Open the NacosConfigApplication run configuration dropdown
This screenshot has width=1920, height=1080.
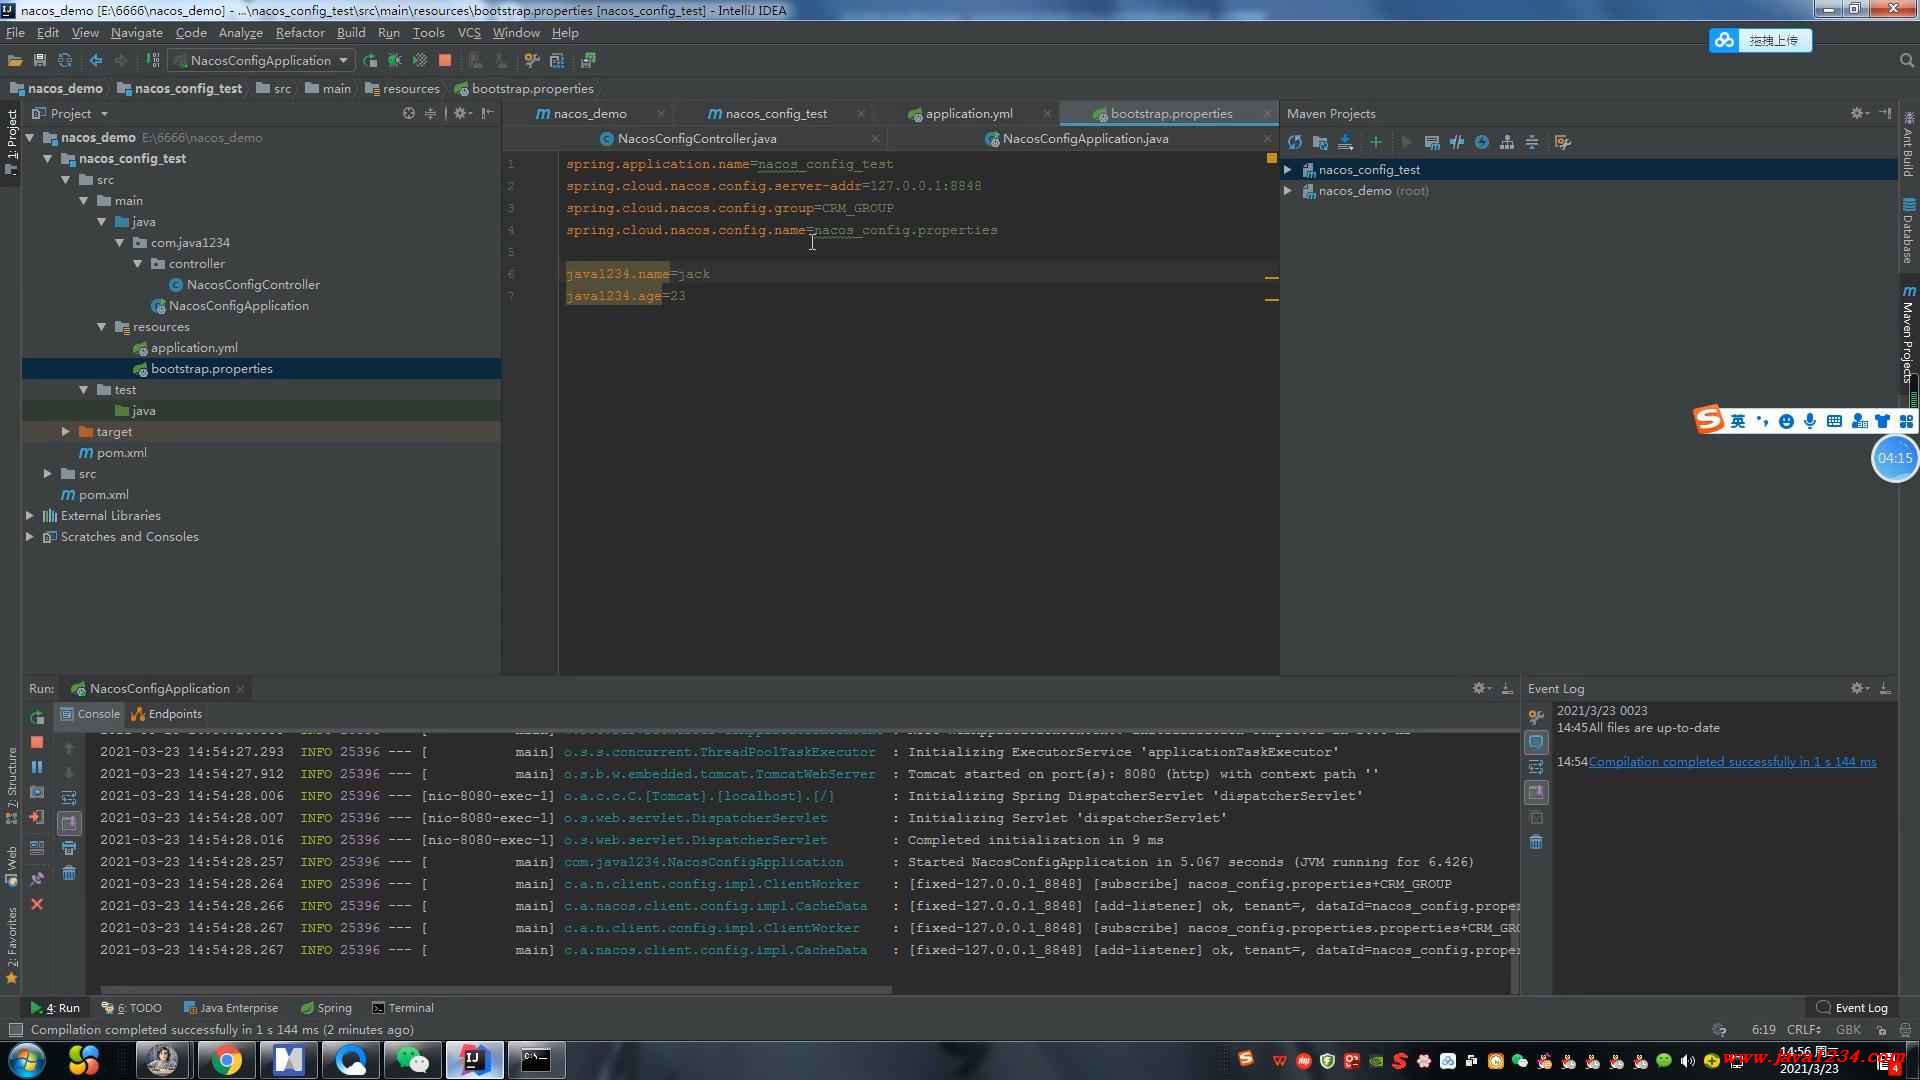pyautogui.click(x=262, y=61)
